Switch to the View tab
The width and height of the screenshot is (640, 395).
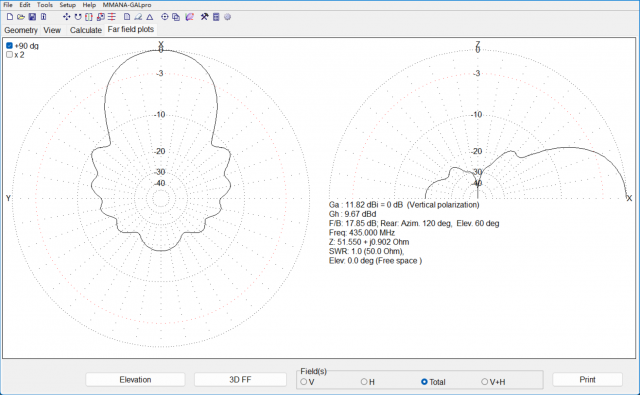point(52,30)
